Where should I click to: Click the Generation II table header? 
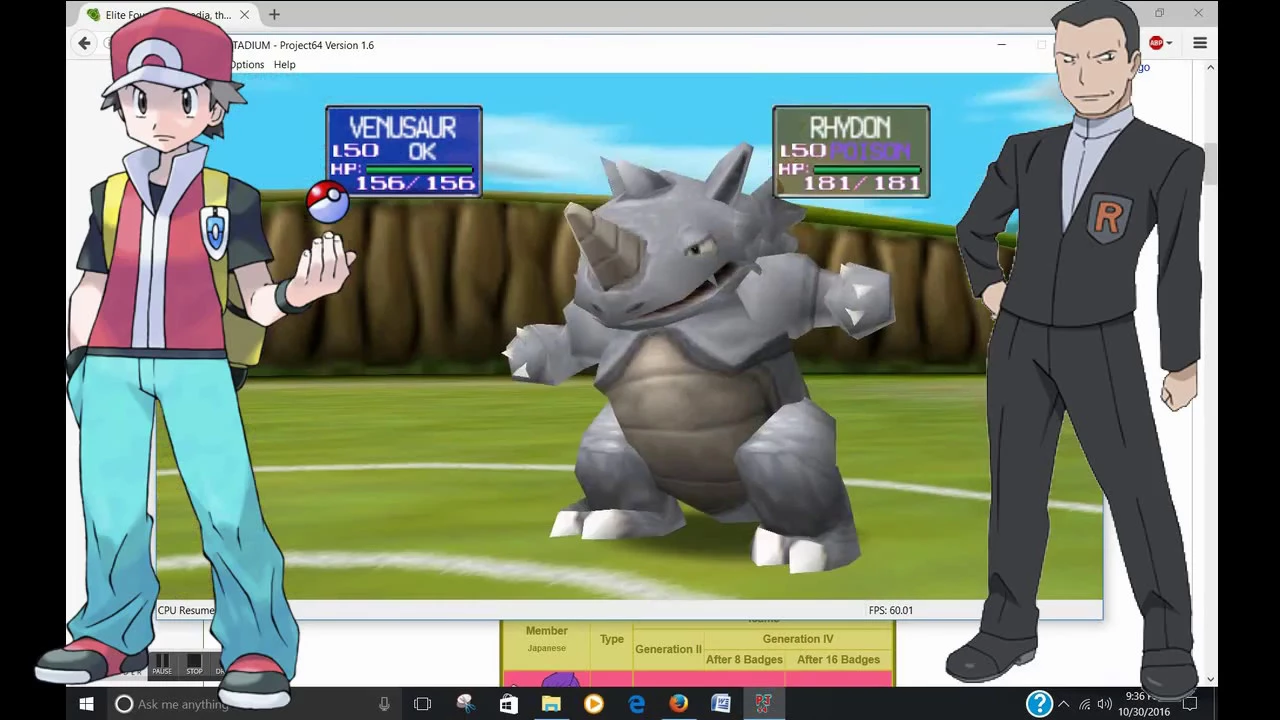[668, 649]
